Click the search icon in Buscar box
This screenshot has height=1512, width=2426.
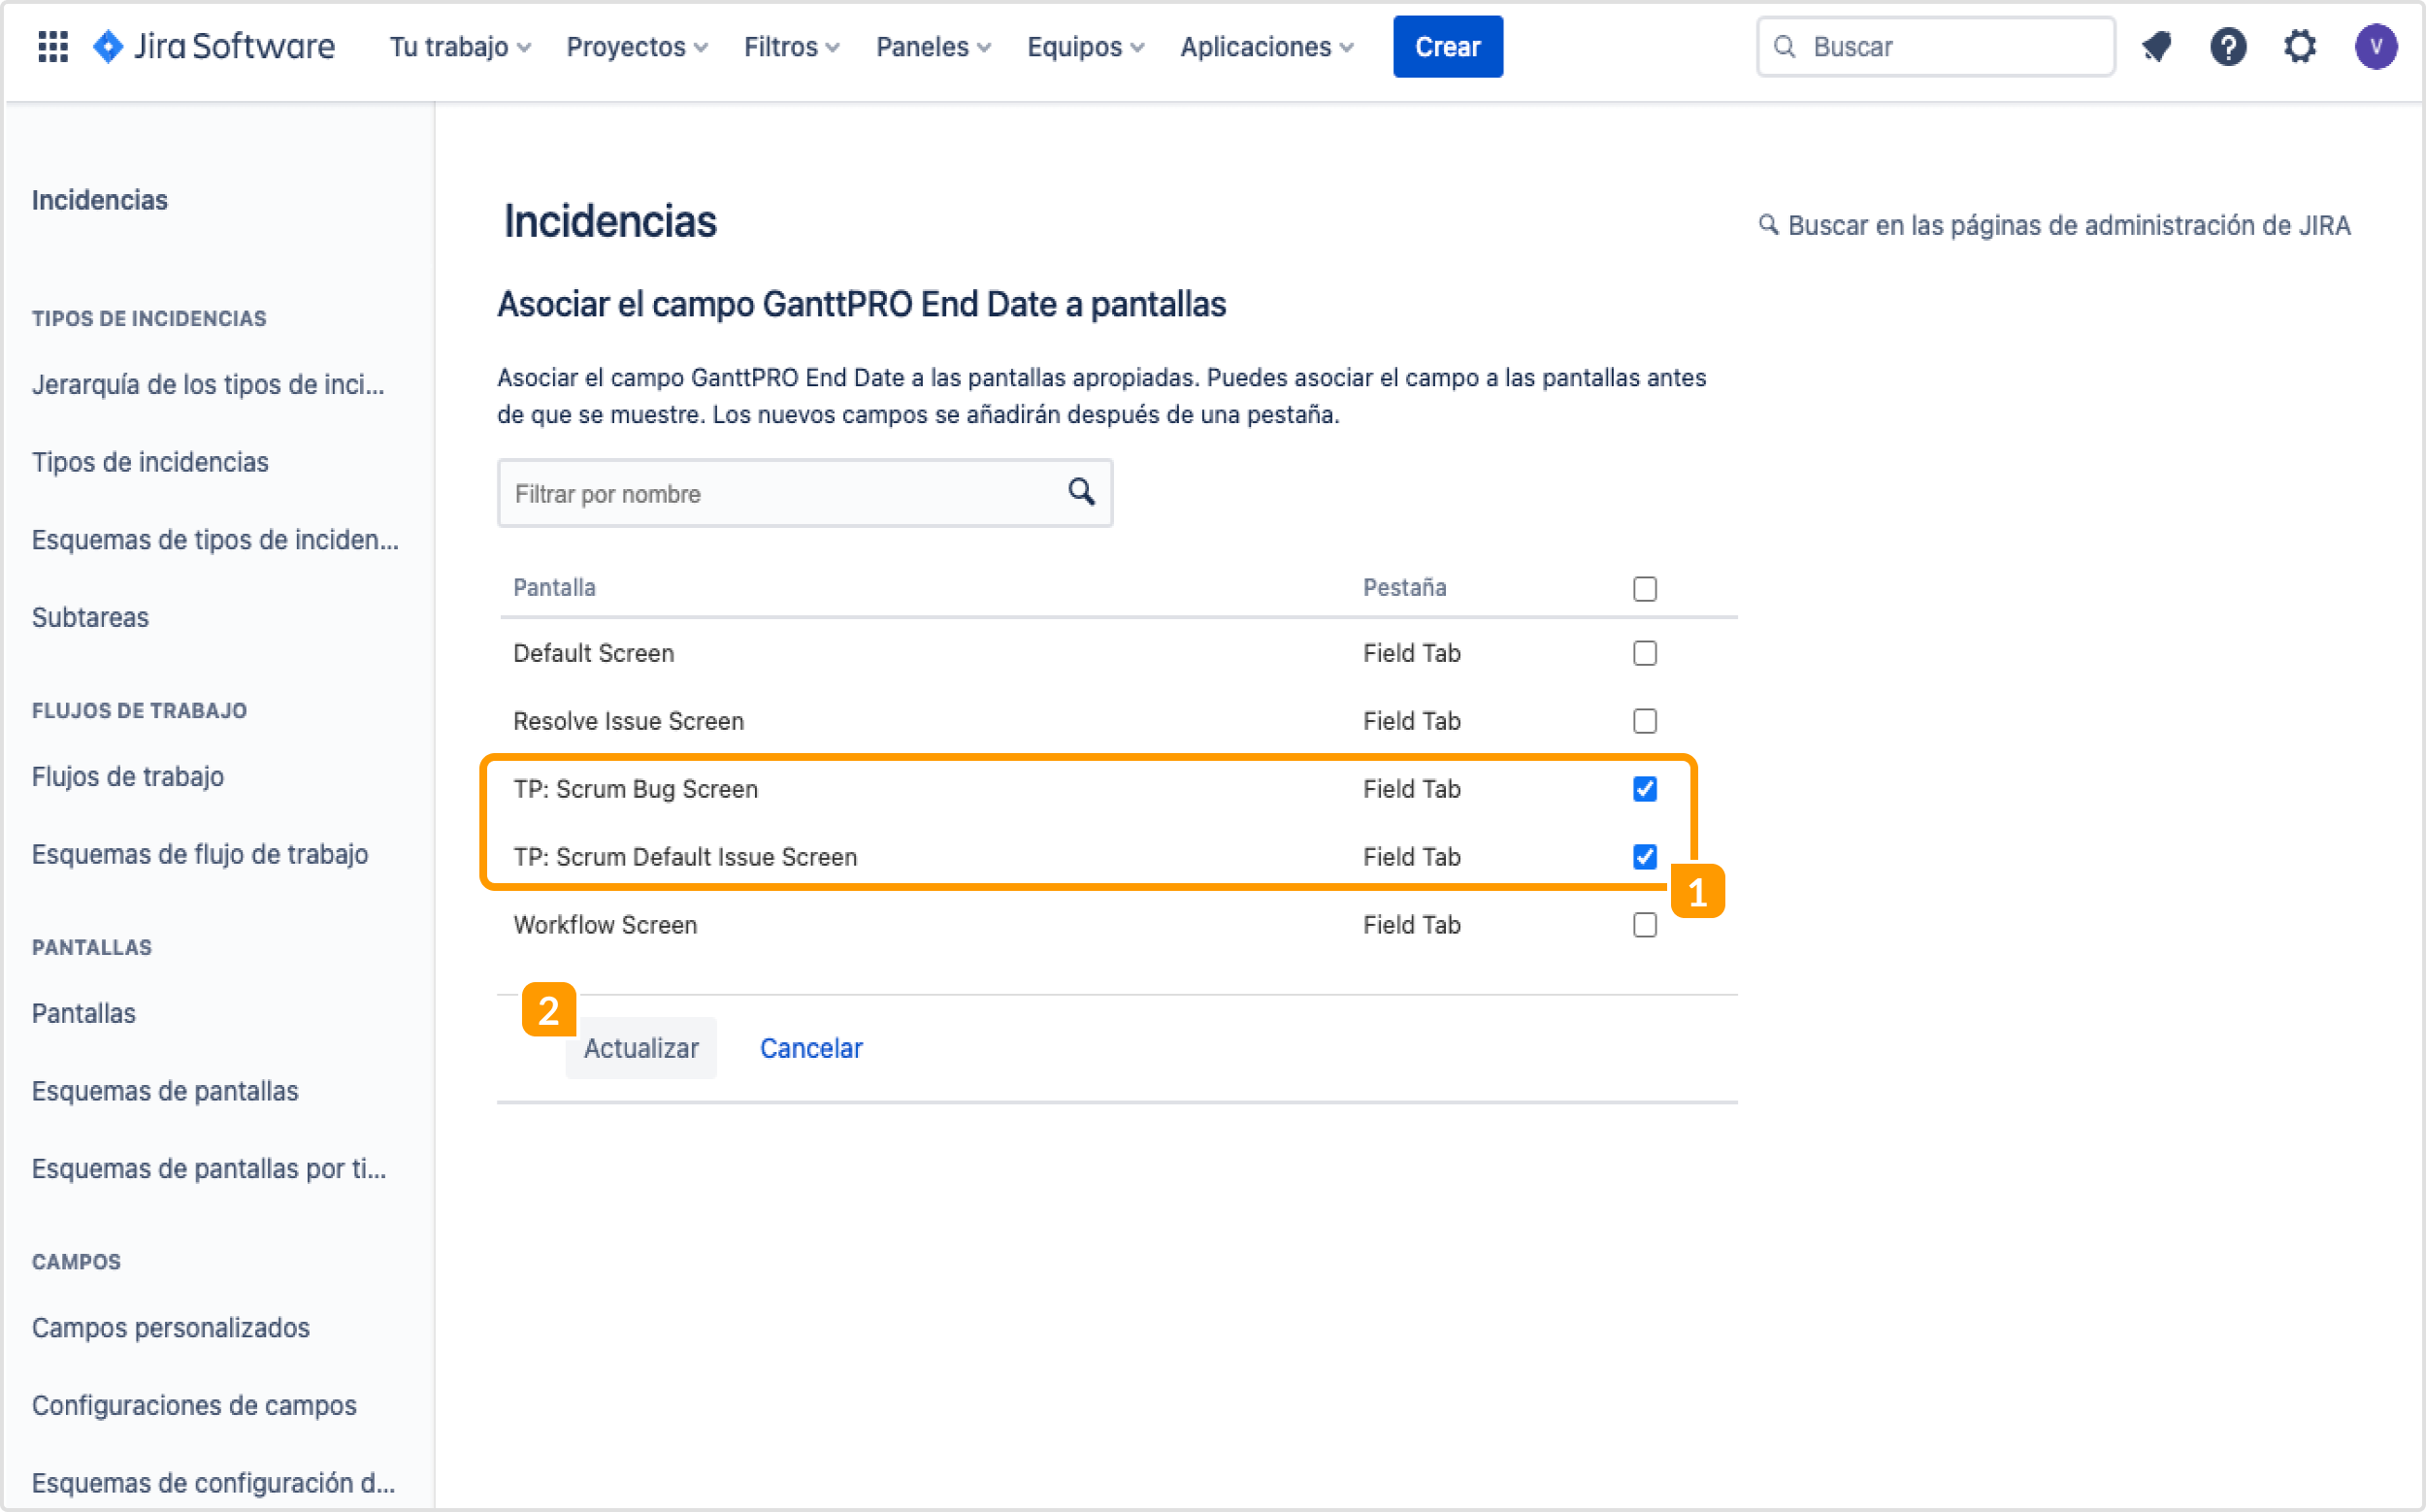[x=1785, y=46]
